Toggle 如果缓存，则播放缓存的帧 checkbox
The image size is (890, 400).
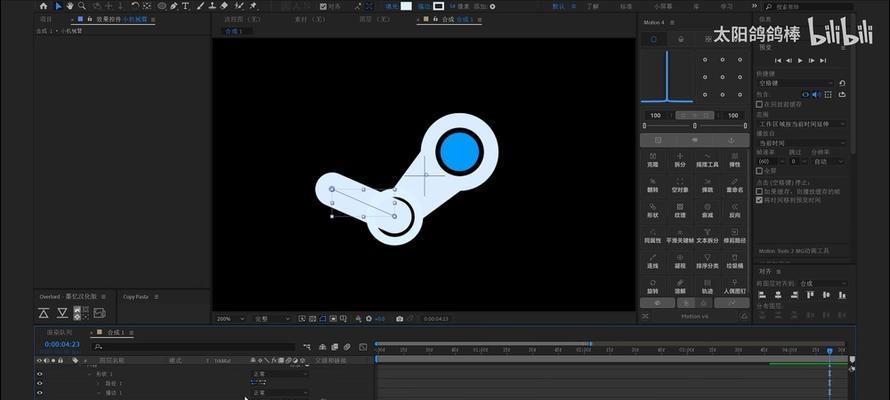tap(759, 192)
